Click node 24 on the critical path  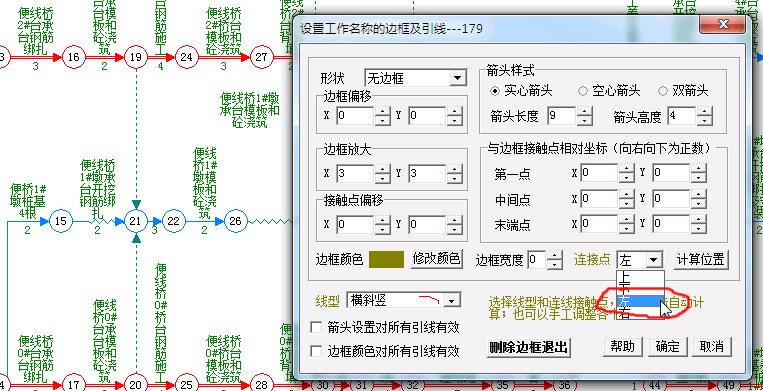(x=186, y=57)
